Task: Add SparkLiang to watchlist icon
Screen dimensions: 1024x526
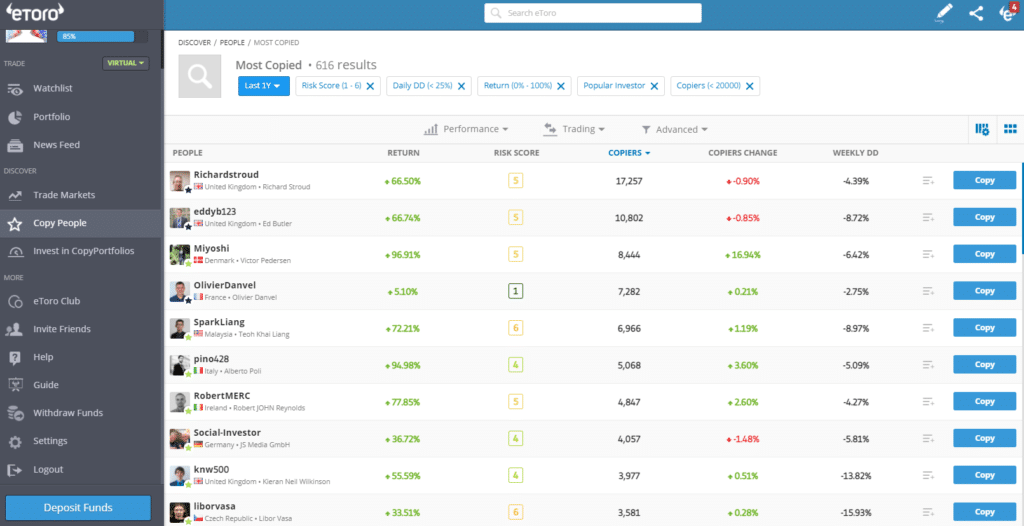Action: 928,327
